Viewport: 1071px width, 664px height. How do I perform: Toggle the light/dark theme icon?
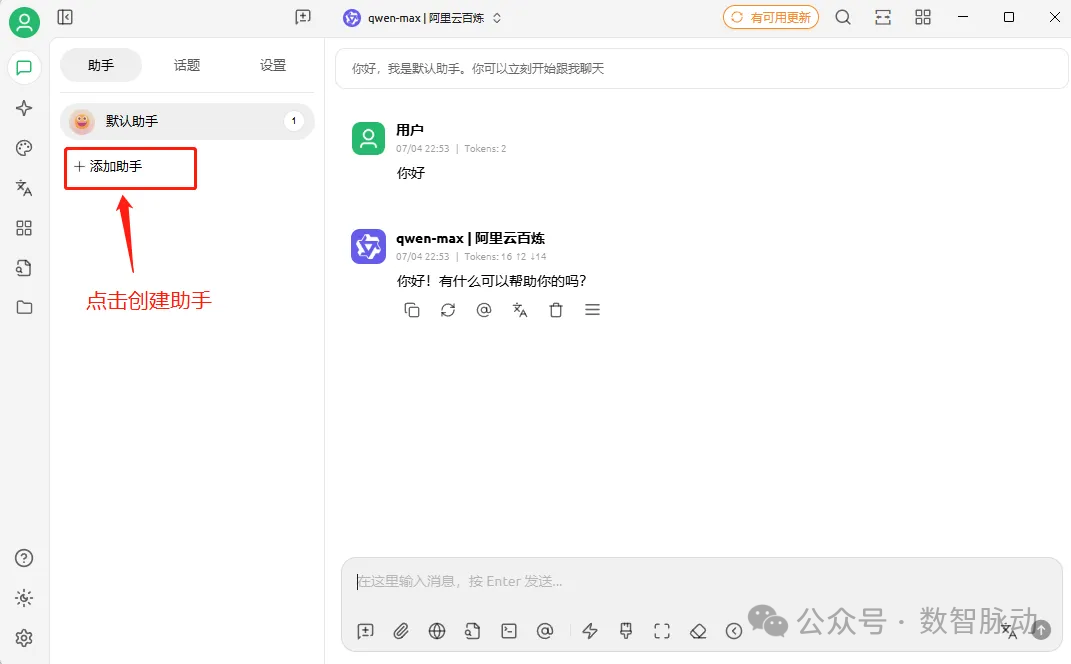[24, 598]
